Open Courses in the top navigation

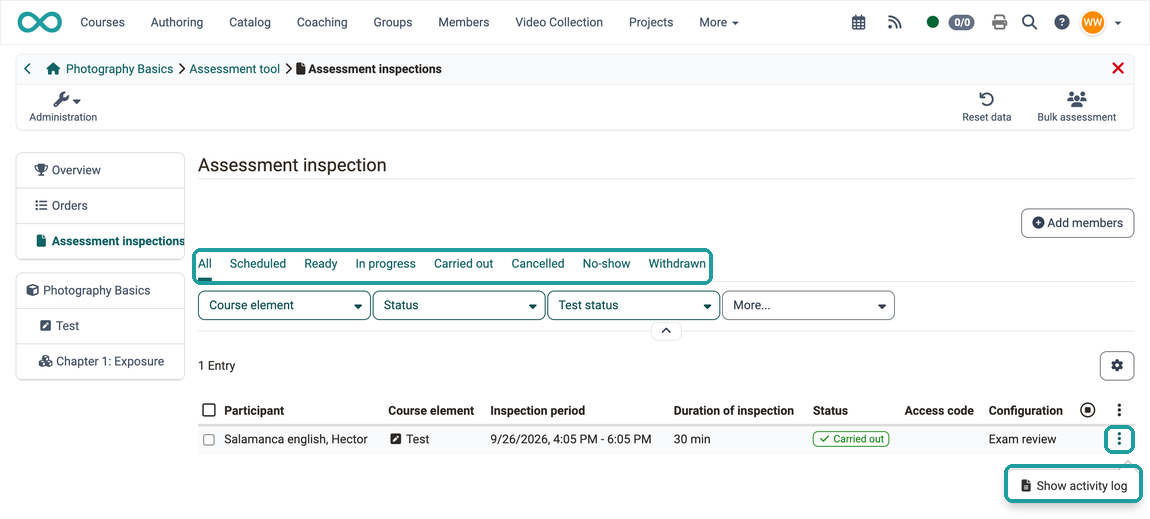click(103, 22)
